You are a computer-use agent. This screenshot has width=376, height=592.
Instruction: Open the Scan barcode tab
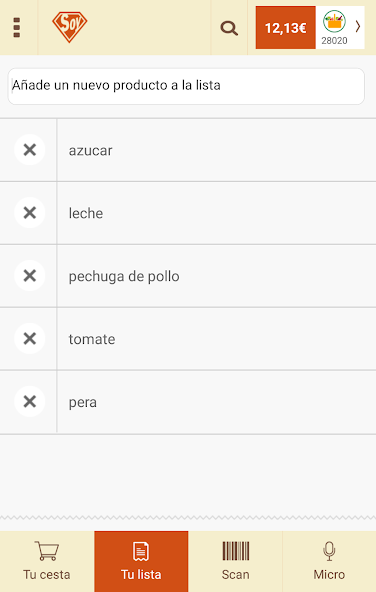pos(235,561)
